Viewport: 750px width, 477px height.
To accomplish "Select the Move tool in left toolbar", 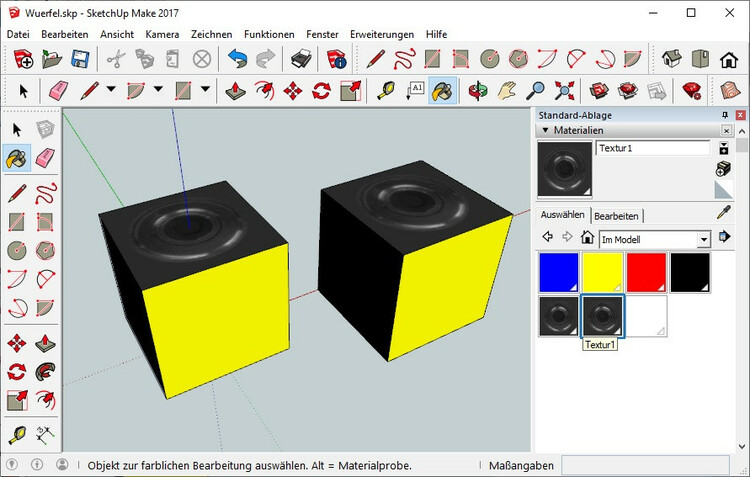I will [17, 344].
